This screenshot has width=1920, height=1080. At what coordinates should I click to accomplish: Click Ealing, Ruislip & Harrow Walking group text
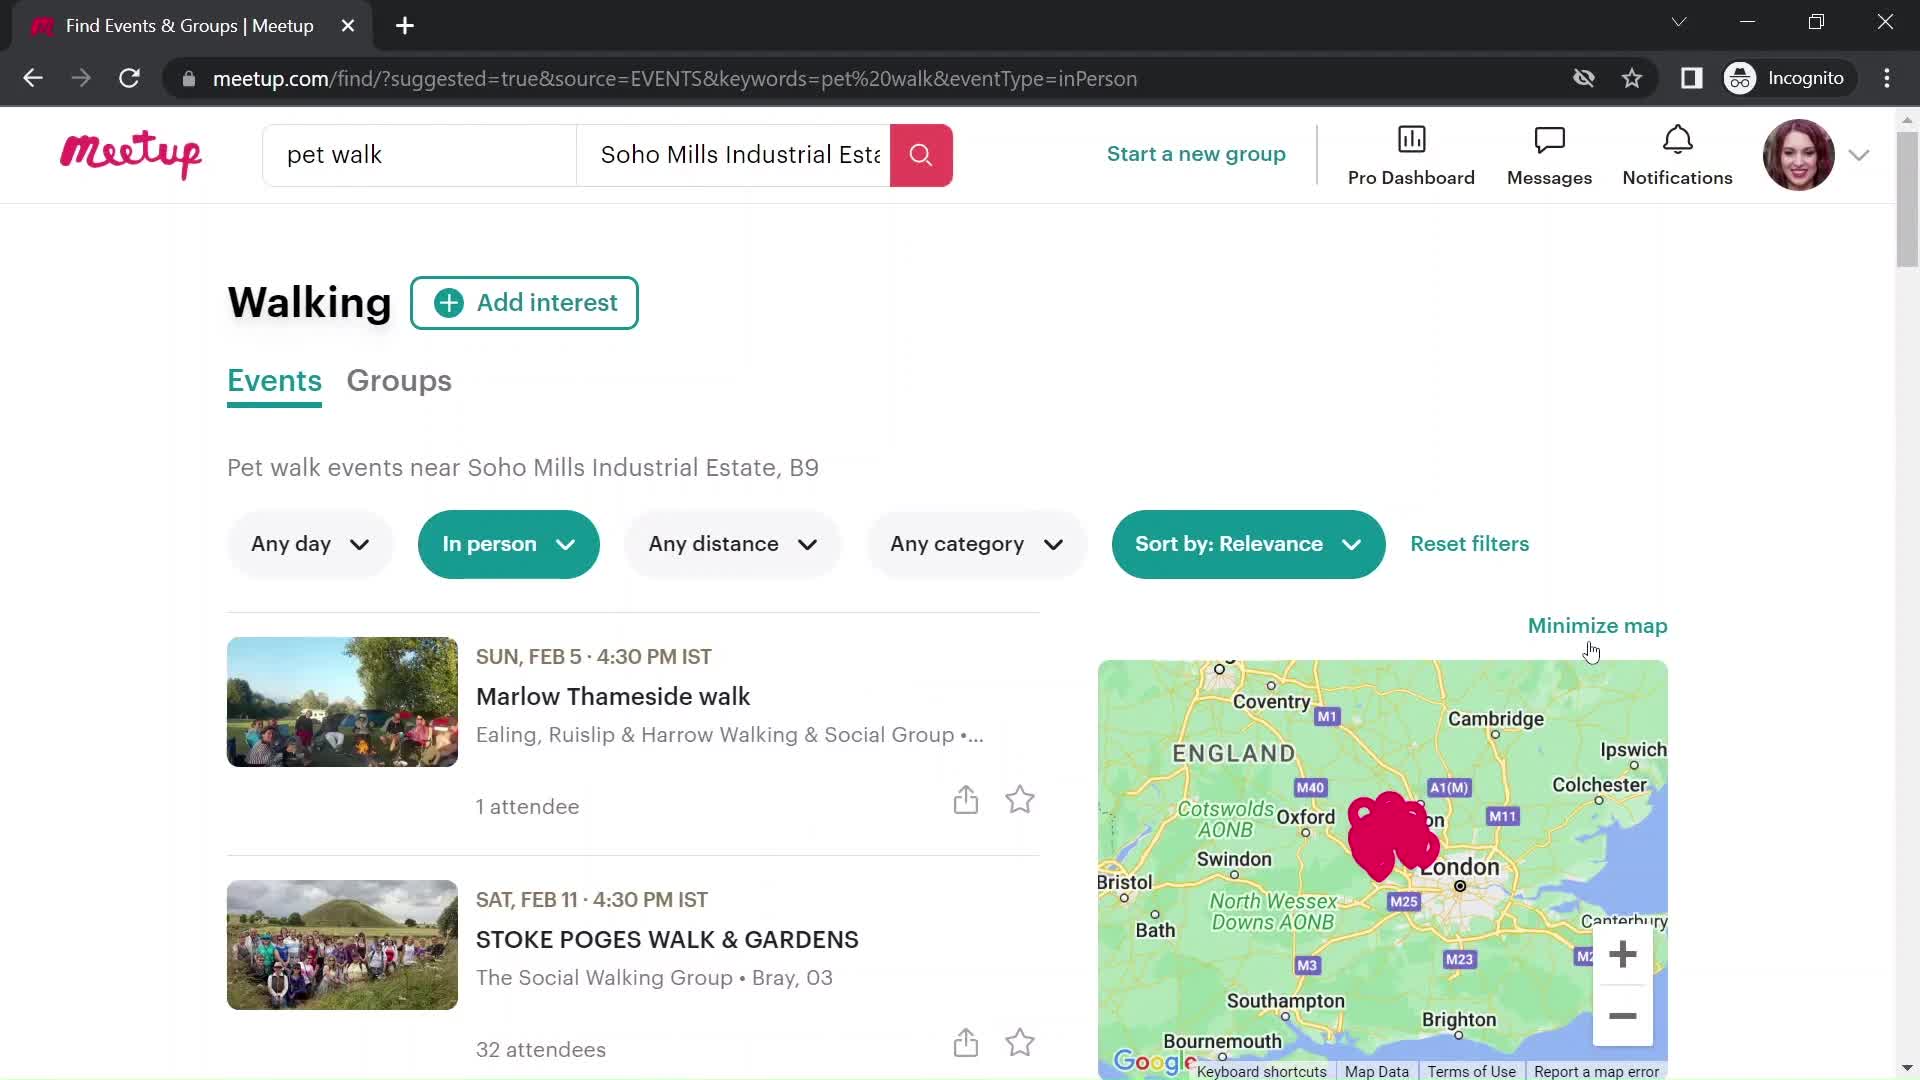click(715, 735)
